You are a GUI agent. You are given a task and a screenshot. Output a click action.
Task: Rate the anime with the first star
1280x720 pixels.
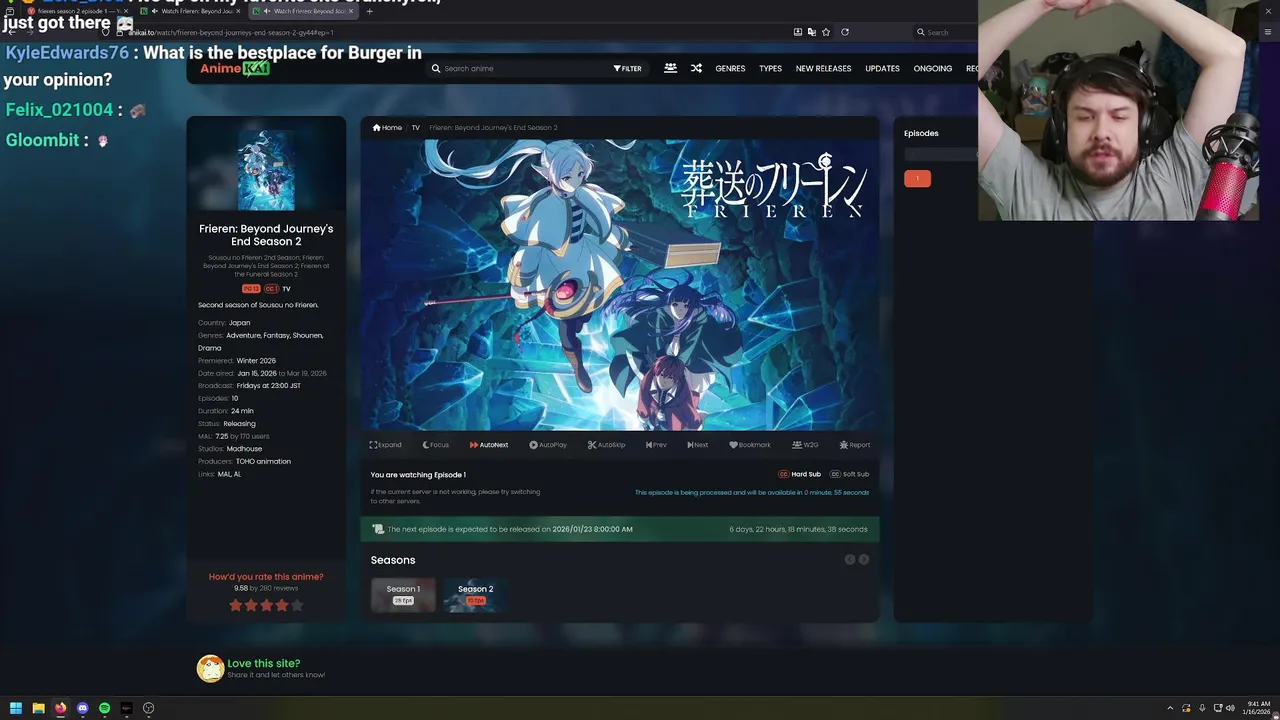236,605
